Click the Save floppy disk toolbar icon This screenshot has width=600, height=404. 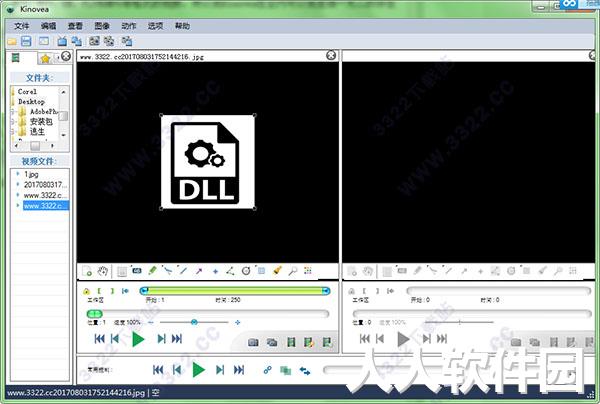pos(26,41)
